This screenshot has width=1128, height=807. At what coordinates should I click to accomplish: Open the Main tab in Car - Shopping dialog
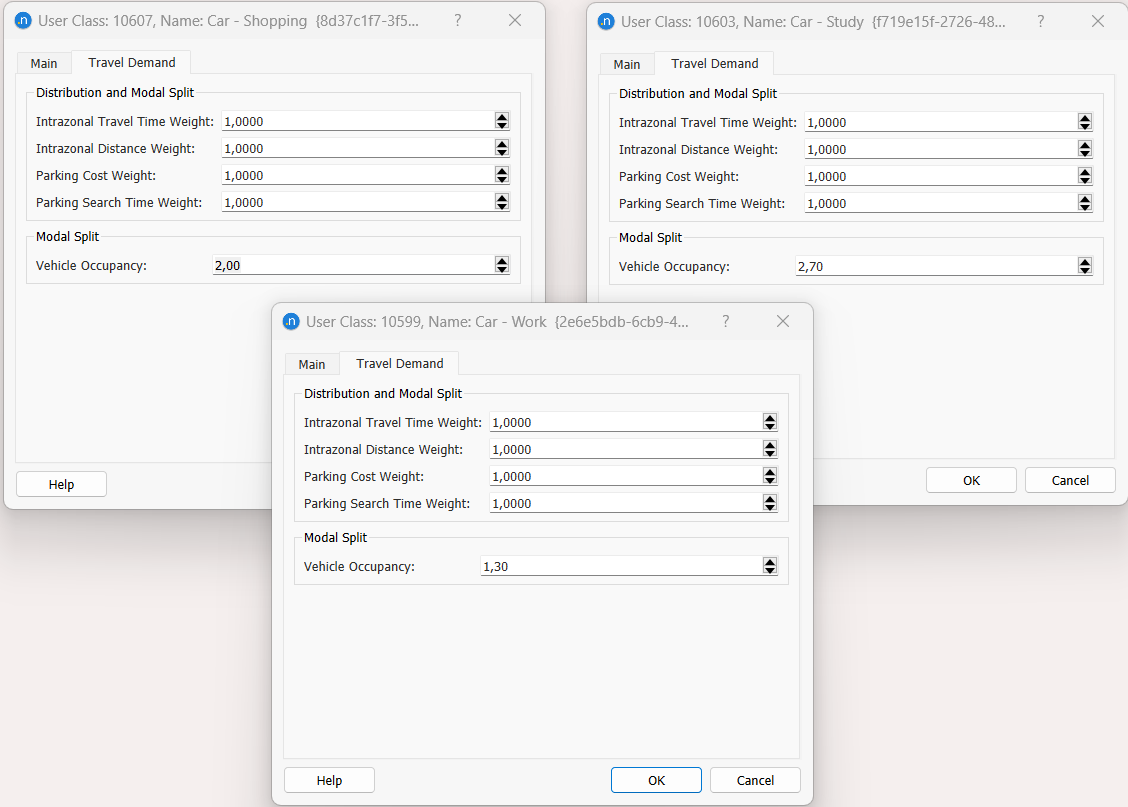[44, 63]
